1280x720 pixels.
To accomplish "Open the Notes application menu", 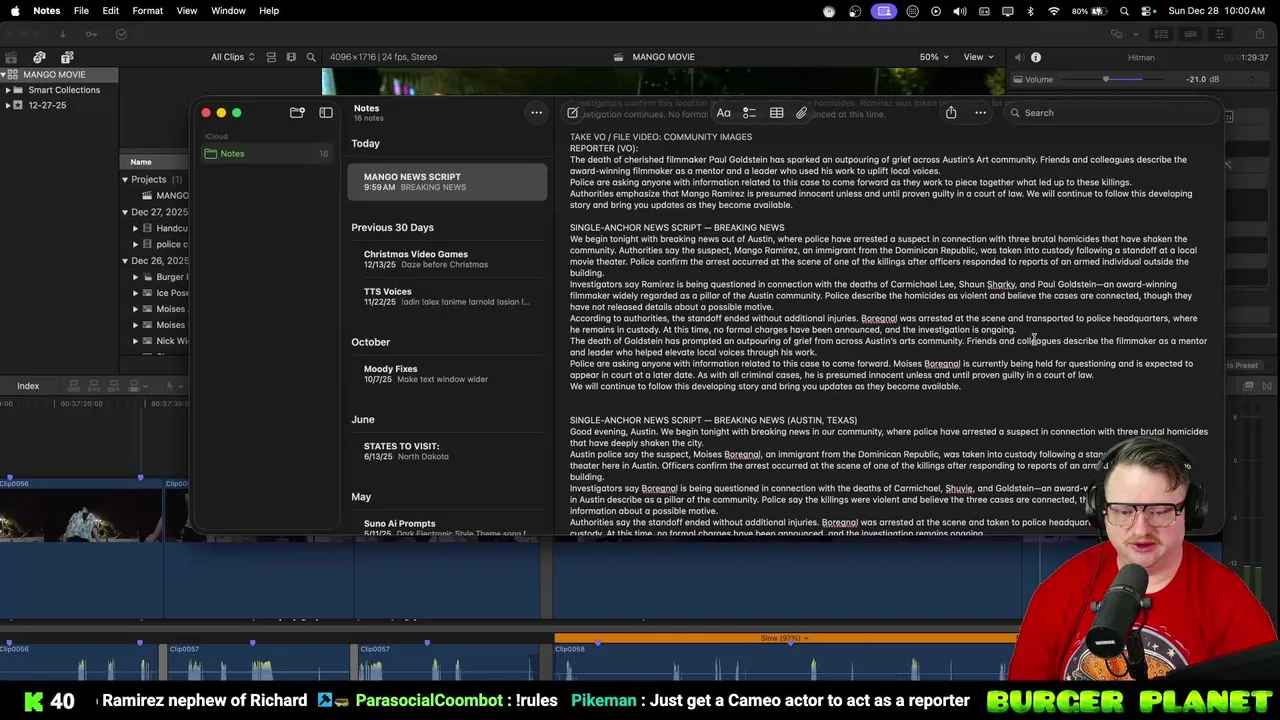I will click(46, 11).
